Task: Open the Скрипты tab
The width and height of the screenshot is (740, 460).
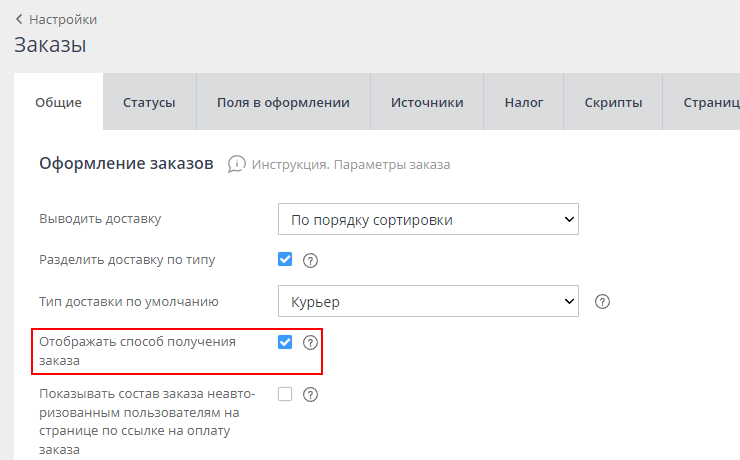Action: pyautogui.click(x=613, y=102)
